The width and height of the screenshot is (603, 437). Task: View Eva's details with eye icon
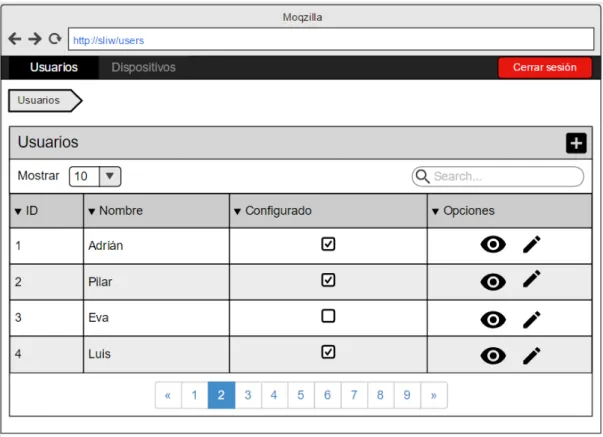(493, 320)
